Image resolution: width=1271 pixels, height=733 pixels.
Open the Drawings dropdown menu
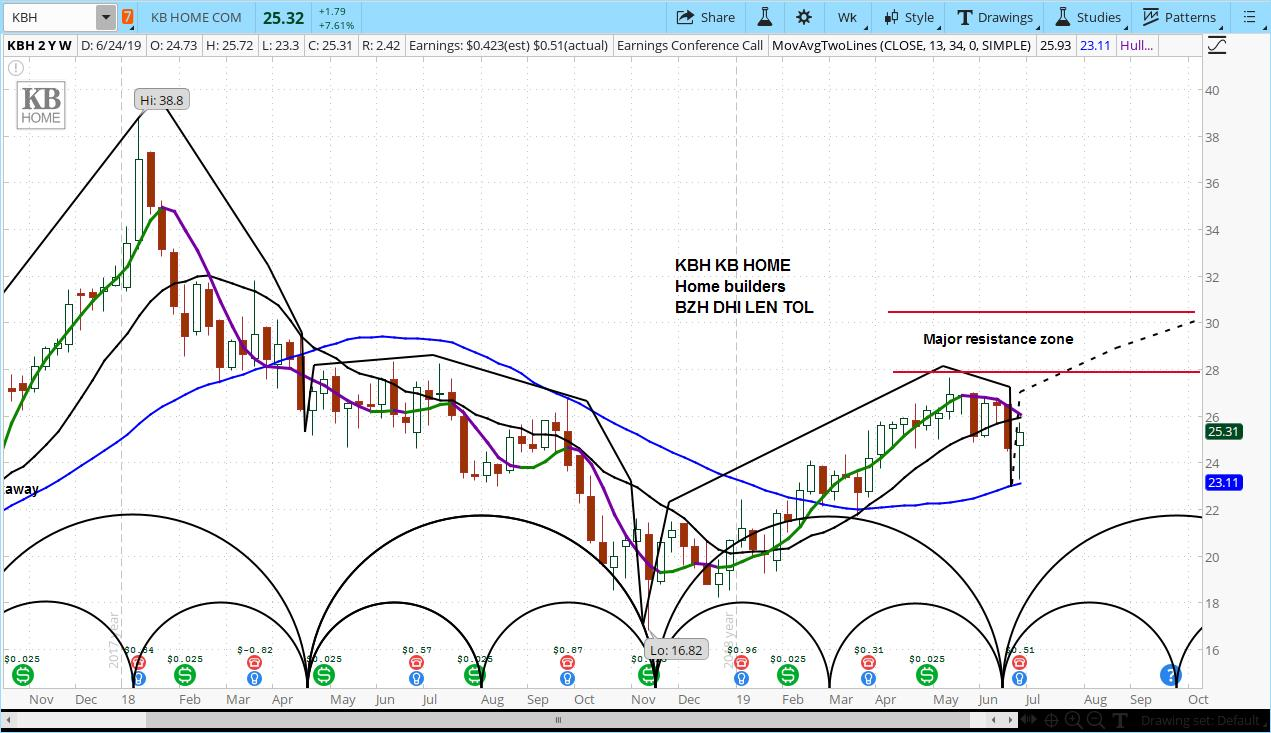[995, 17]
